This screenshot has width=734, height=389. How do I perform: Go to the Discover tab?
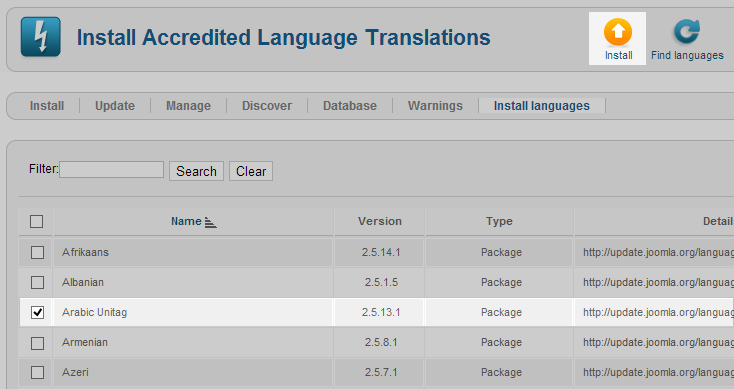tap(267, 106)
